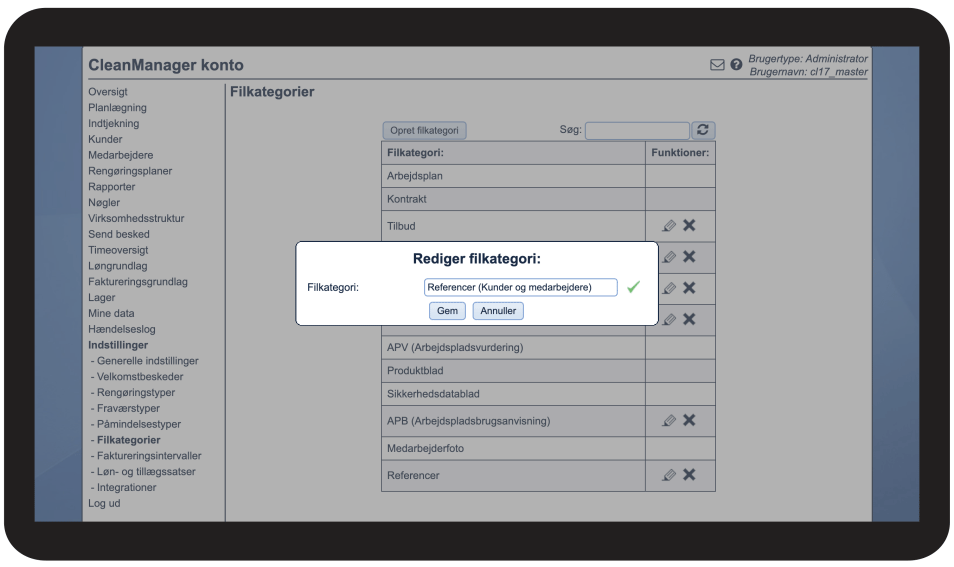The image size is (954, 567).
Task: Delete the Referencer category
Action: click(x=689, y=475)
